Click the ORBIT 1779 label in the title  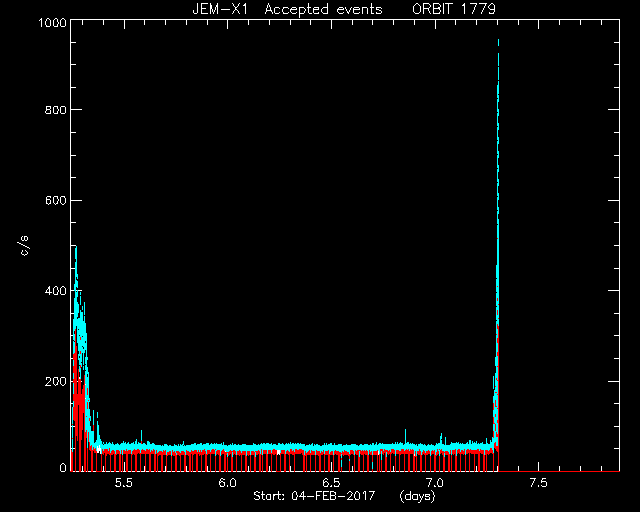click(x=453, y=9)
